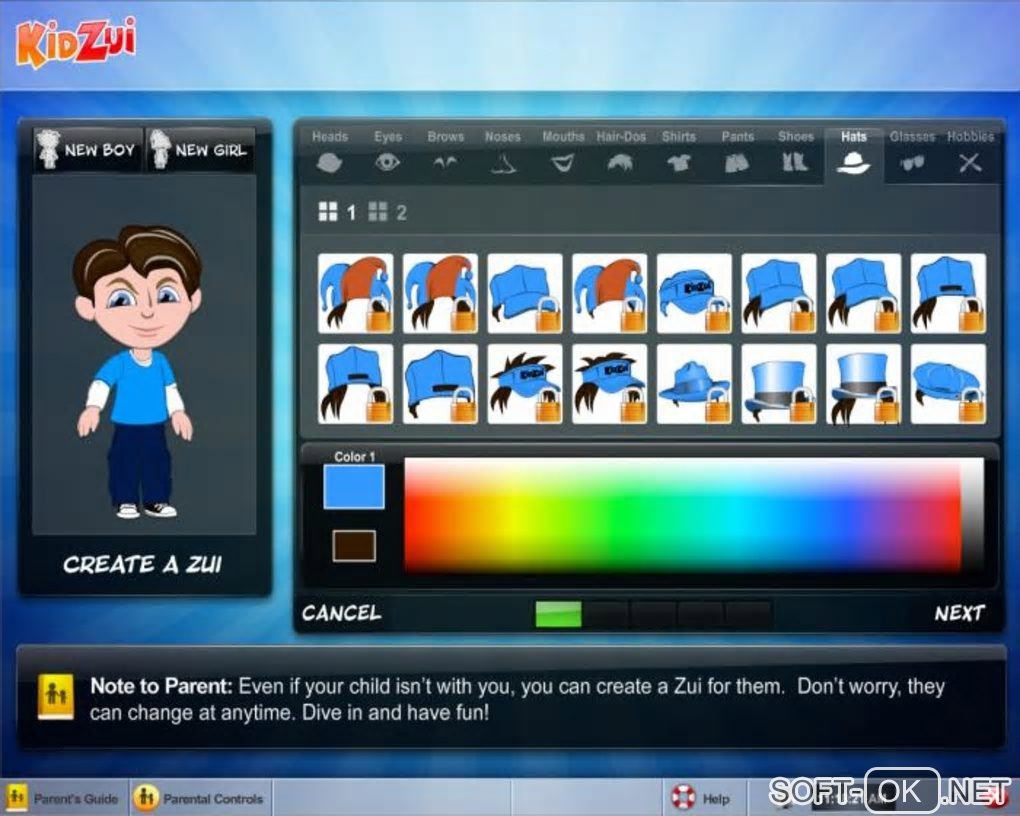Pick a color from the rainbow spectrum

tap(682, 514)
